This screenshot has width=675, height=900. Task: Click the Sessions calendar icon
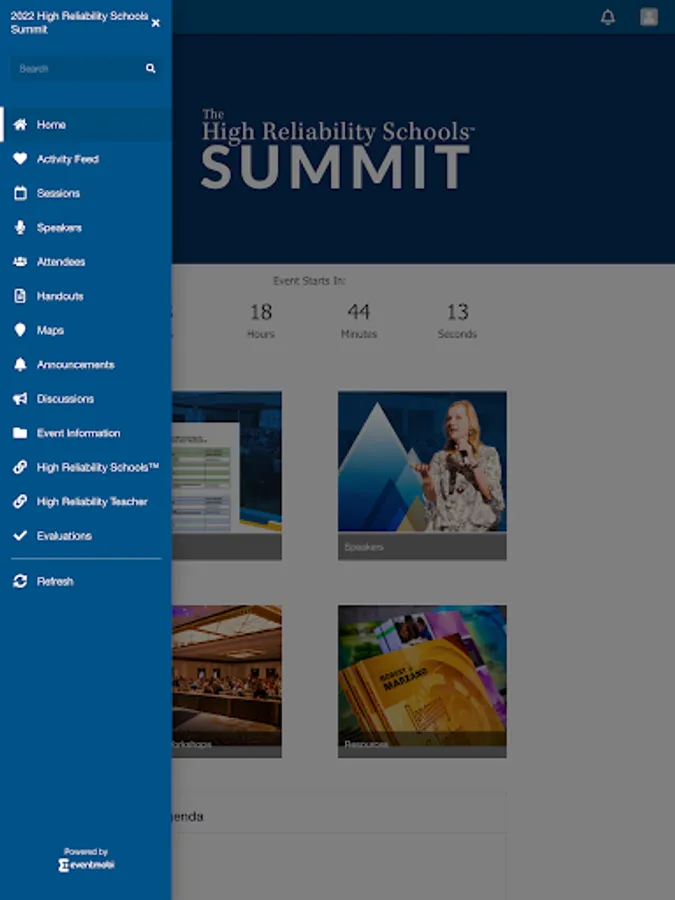click(20, 193)
